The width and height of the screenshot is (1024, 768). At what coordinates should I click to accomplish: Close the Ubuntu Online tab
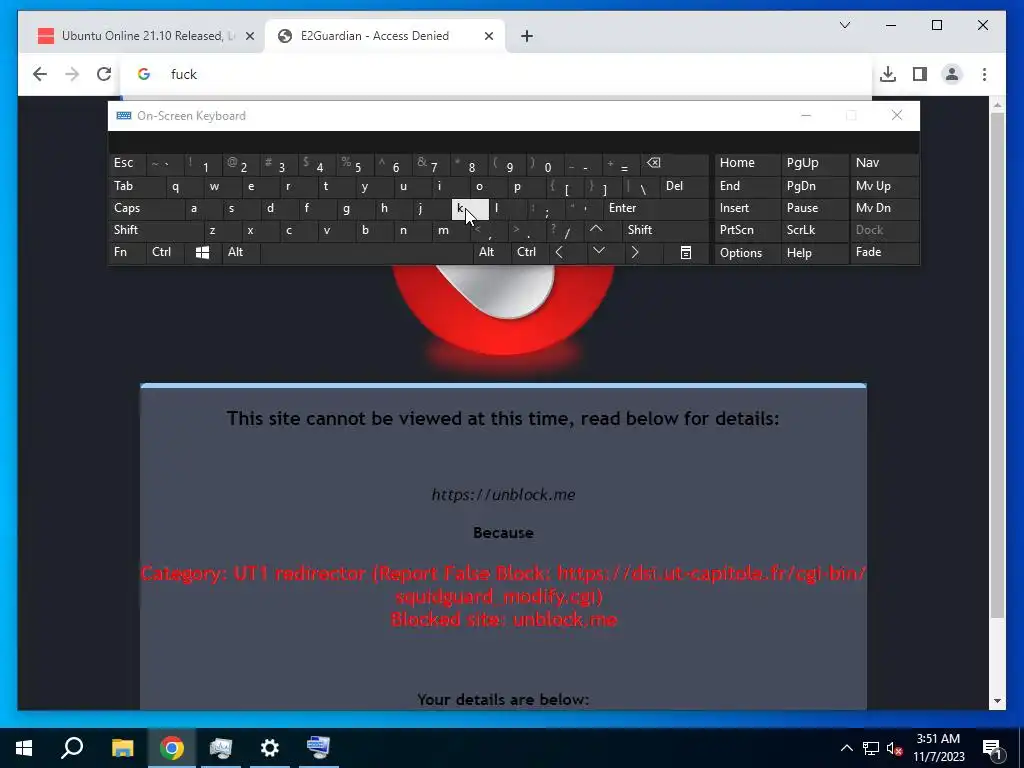pyautogui.click(x=249, y=36)
